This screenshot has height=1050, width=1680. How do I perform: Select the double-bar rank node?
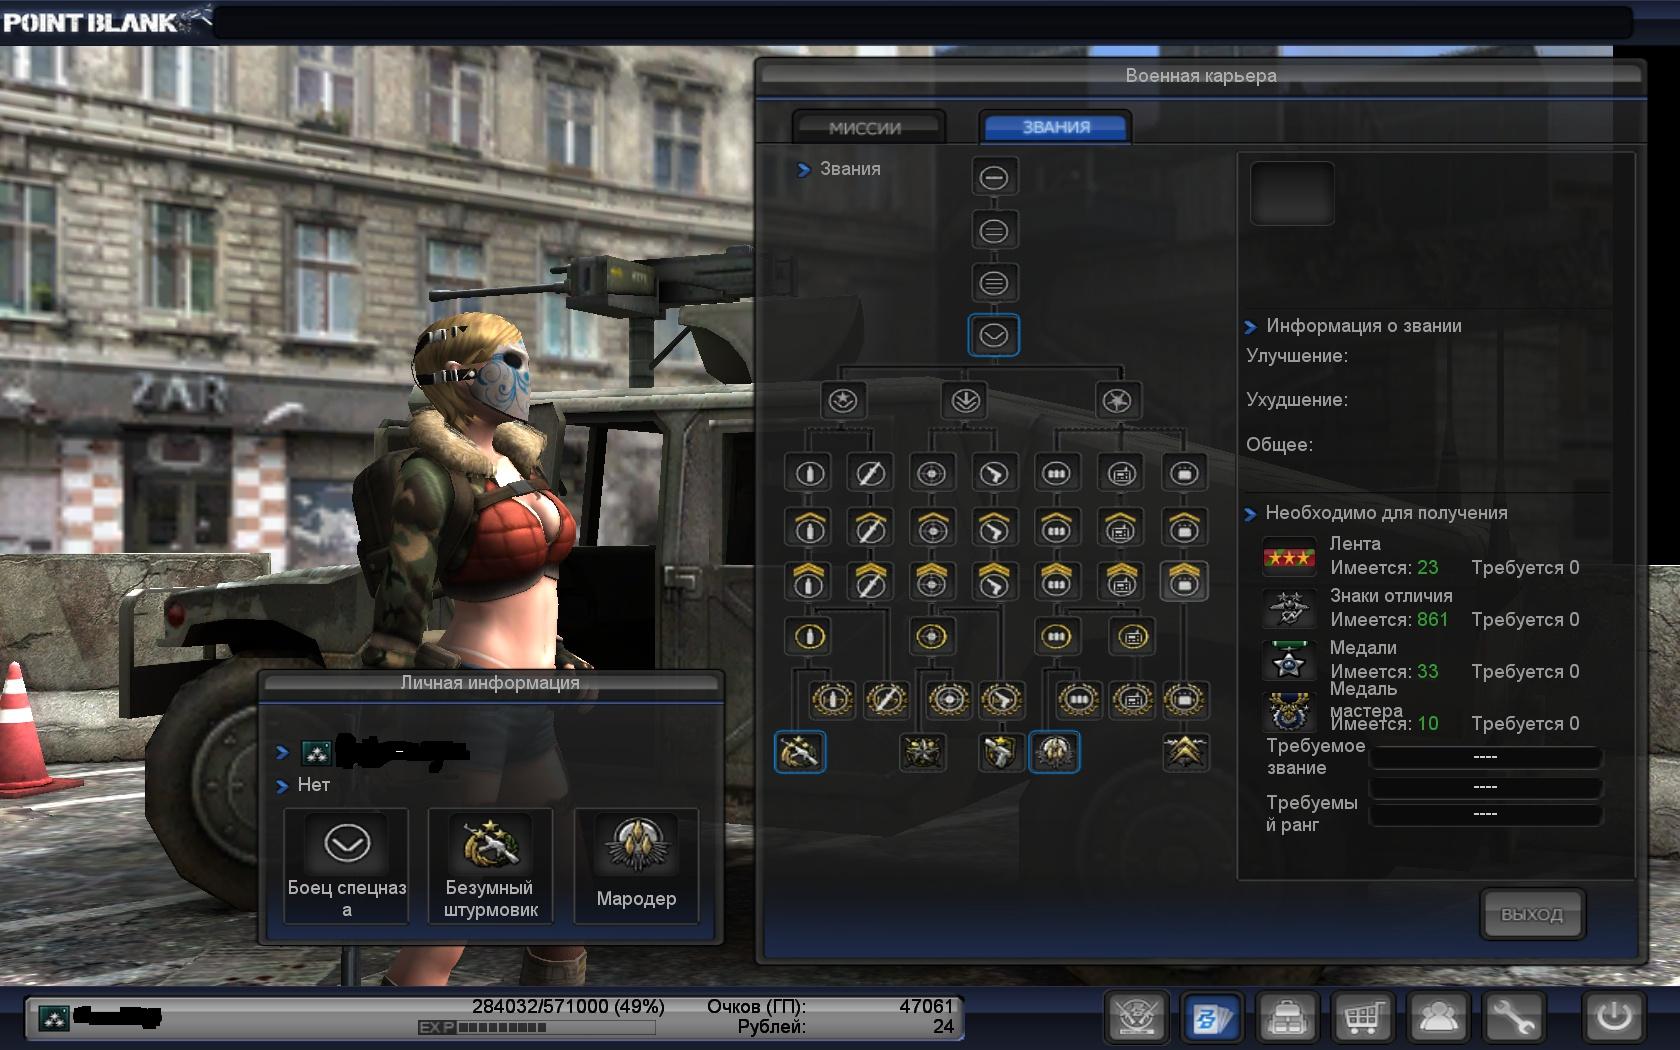pos(993,231)
